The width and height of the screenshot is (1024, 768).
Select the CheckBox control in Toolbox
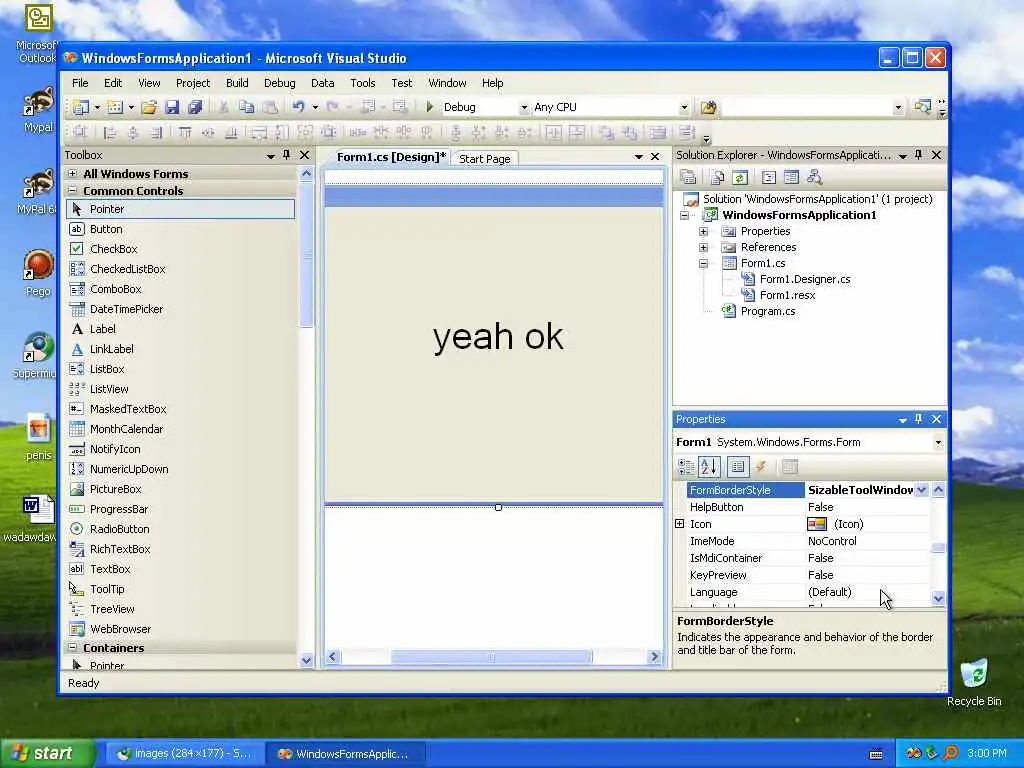(x=180, y=249)
